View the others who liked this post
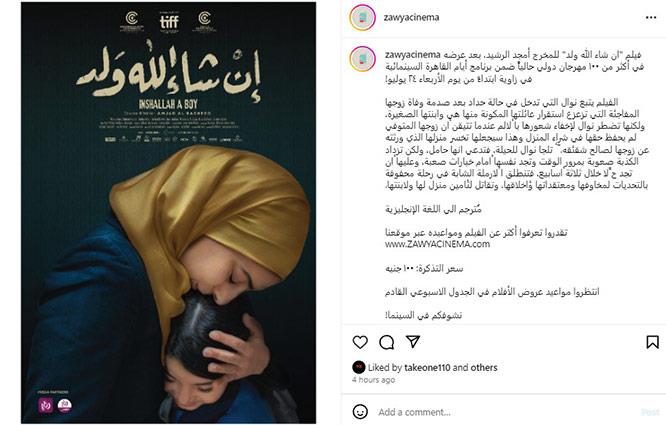The height and width of the screenshot is (425, 666). pos(484,368)
